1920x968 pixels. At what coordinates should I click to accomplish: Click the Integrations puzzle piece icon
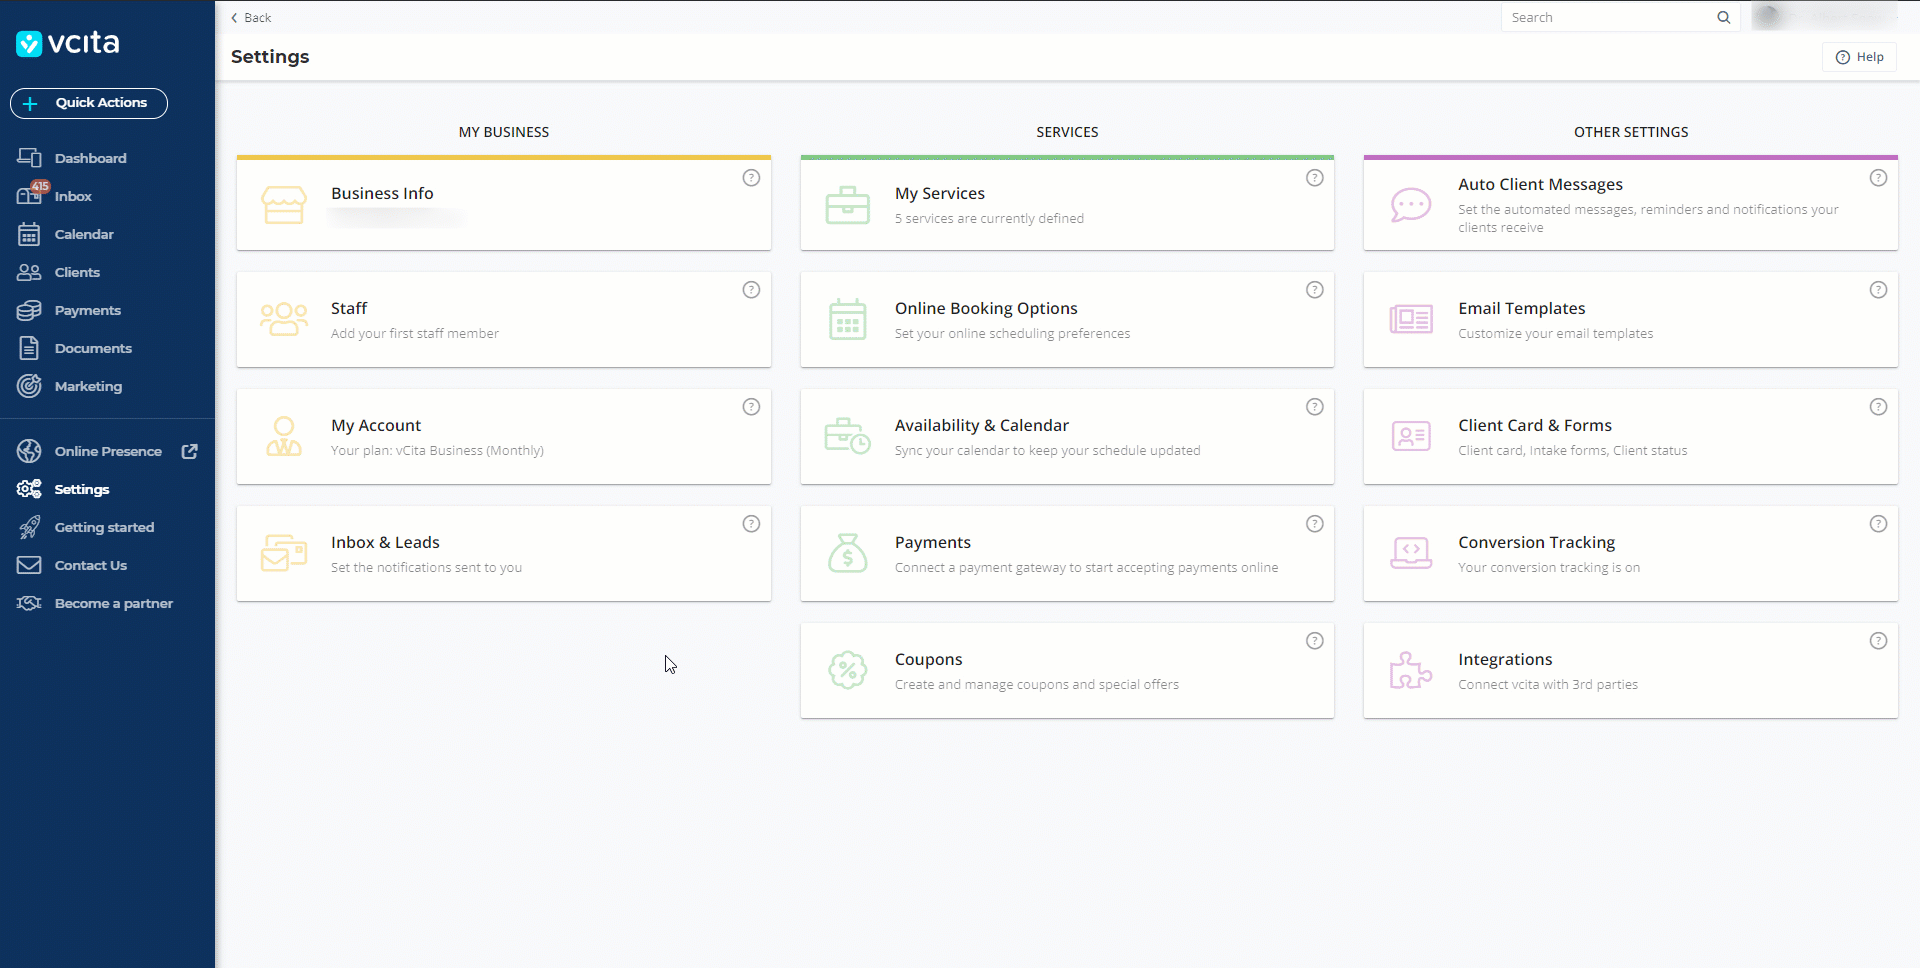[x=1411, y=670]
